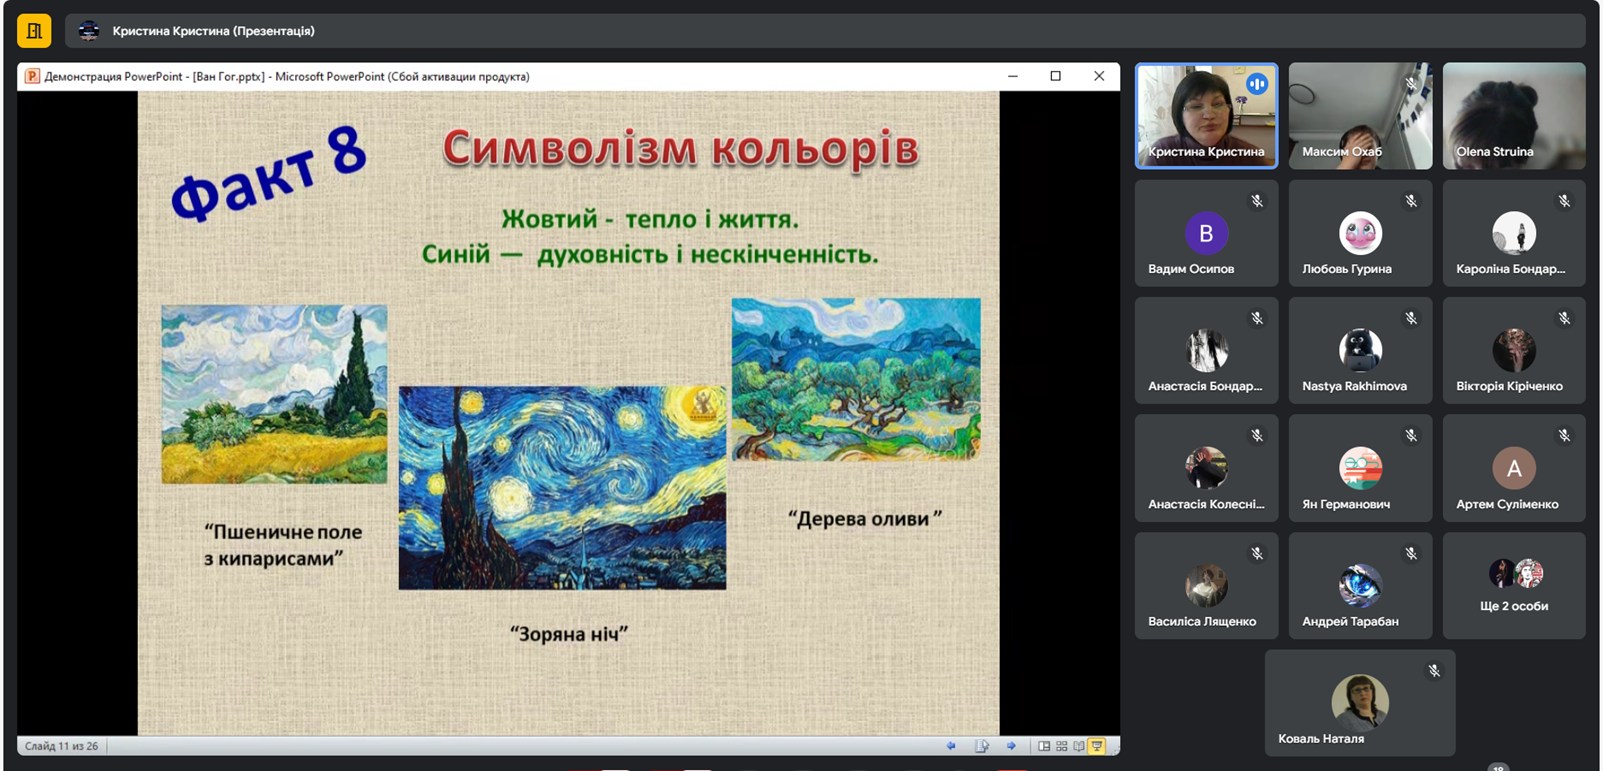Click muted mic icon on Вадим Осипов tile
The image size is (1603, 771).
tap(1257, 201)
